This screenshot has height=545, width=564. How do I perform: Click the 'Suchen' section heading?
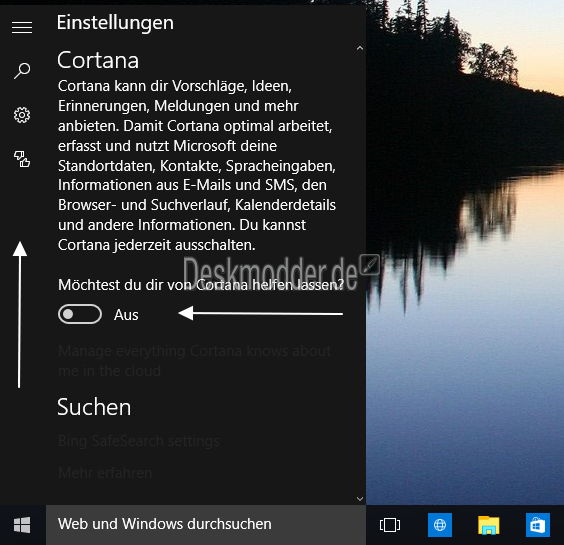click(94, 407)
